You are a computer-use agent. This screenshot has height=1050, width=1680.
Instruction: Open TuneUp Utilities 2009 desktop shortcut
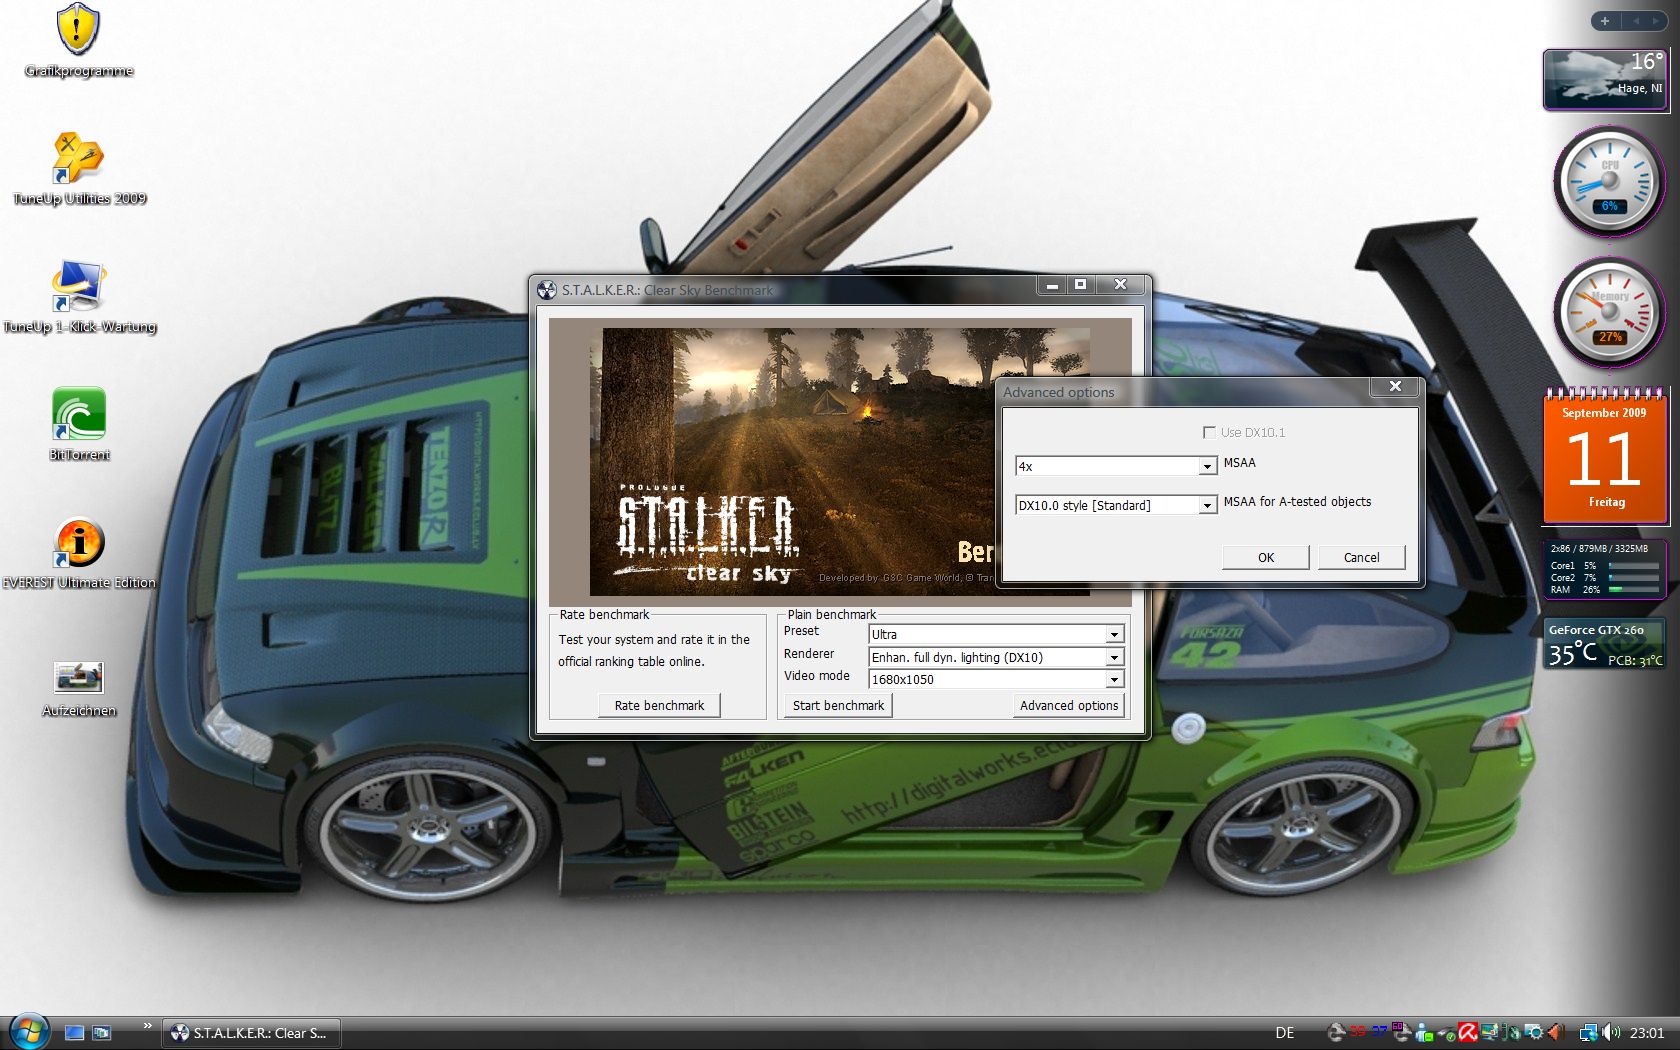click(79, 169)
